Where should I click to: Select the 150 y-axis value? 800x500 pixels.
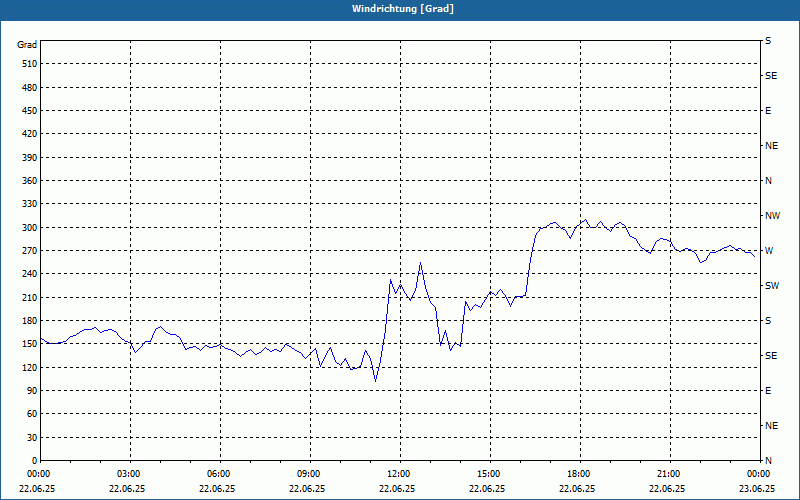[x=30, y=344]
